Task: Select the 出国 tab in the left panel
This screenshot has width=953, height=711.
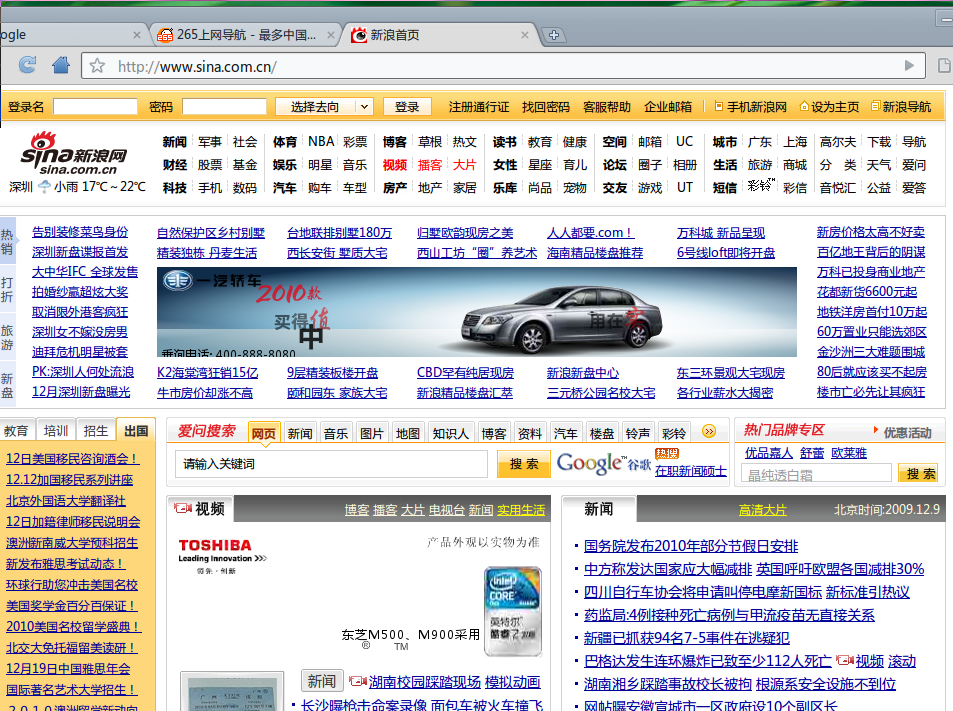Action: pyautogui.click(x=136, y=431)
